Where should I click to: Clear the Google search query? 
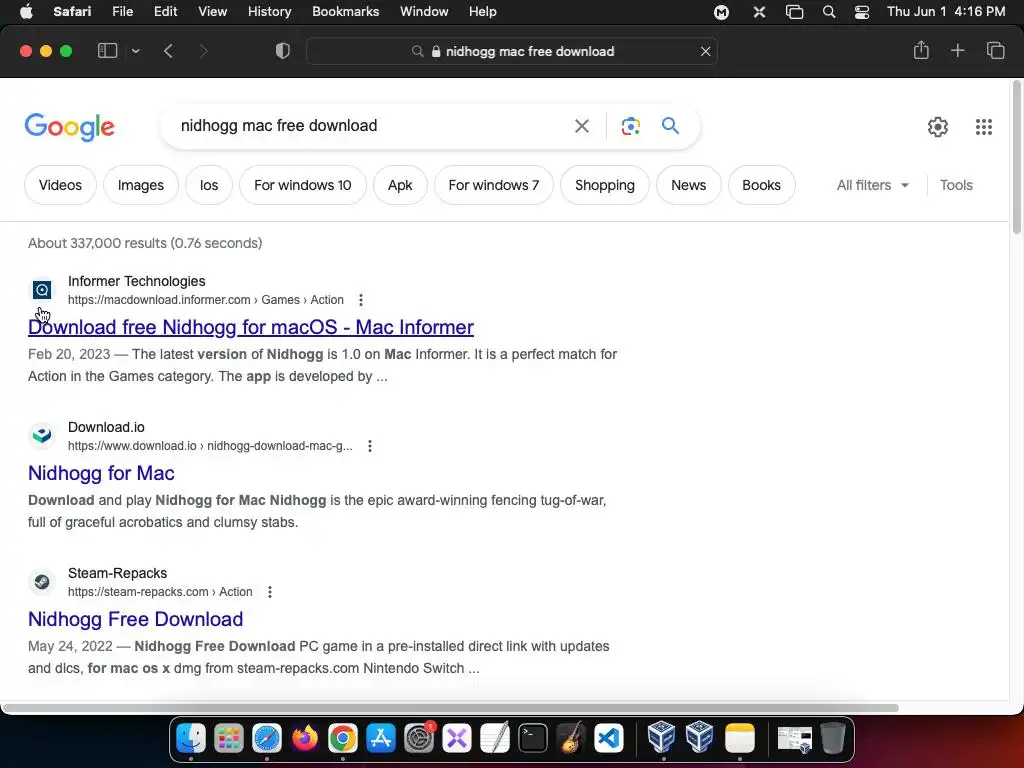(x=581, y=126)
